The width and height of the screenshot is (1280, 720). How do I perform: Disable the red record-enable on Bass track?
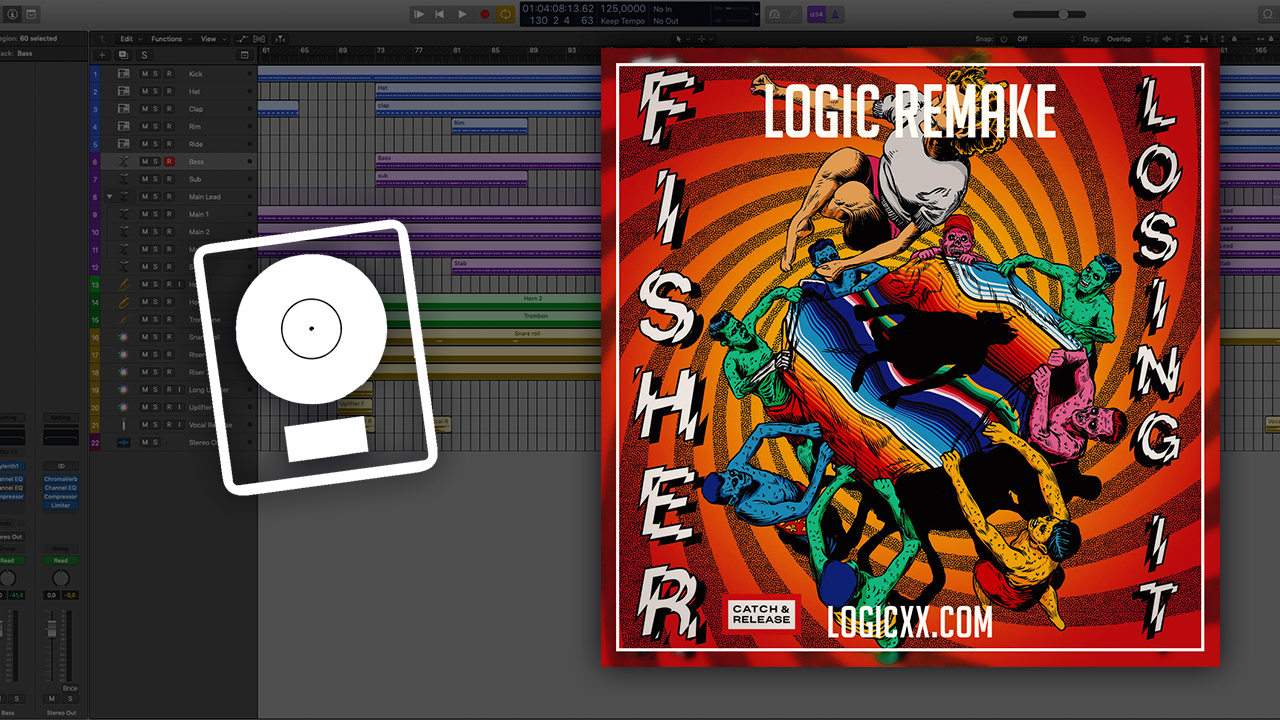(169, 161)
